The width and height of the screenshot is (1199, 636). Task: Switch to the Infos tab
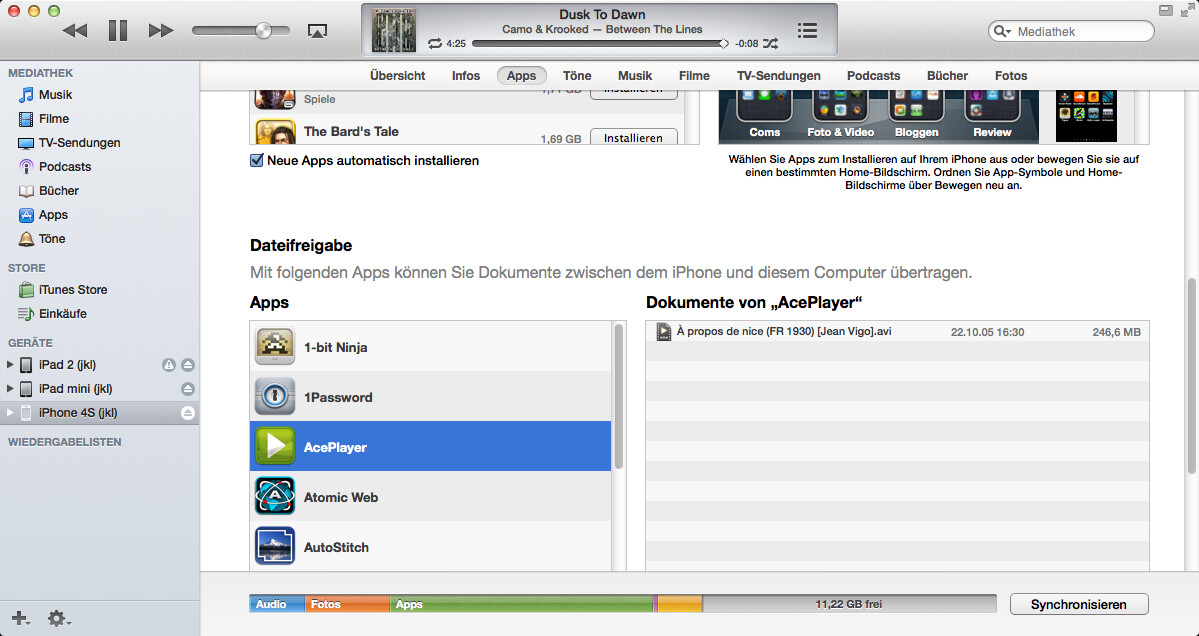466,76
